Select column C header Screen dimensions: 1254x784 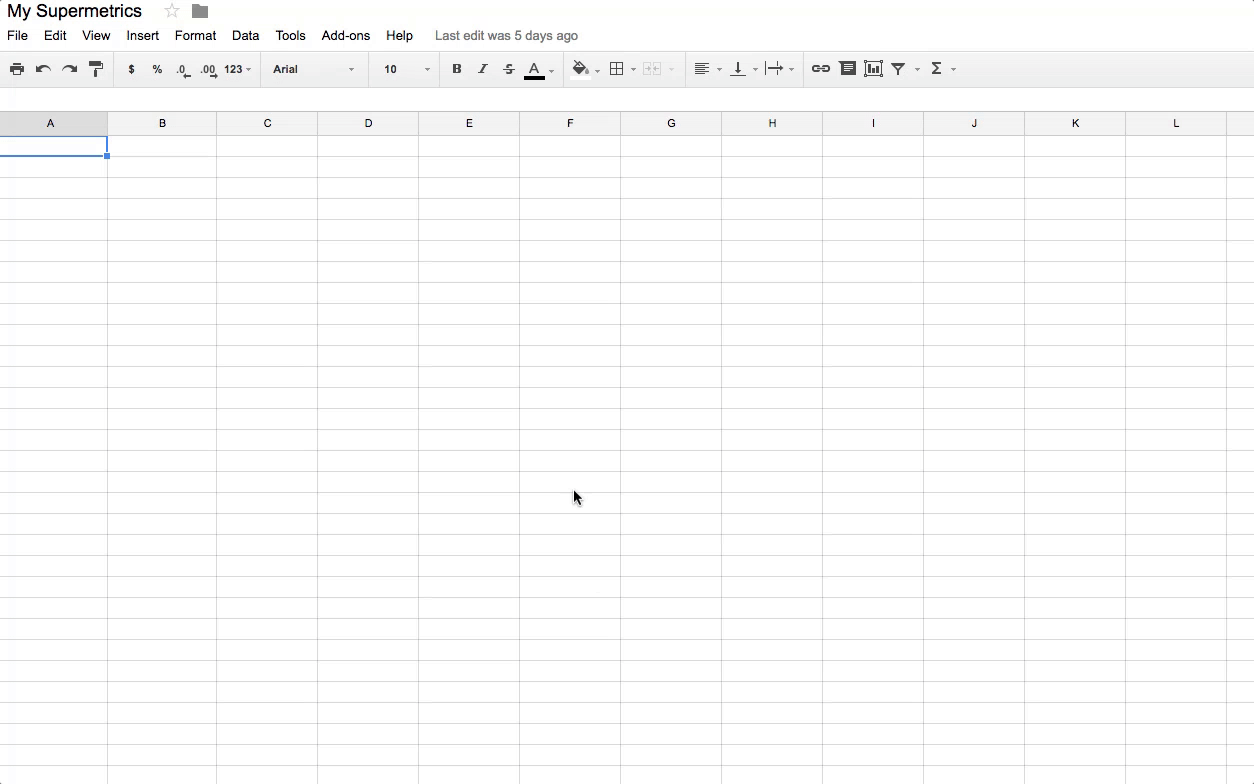(267, 123)
